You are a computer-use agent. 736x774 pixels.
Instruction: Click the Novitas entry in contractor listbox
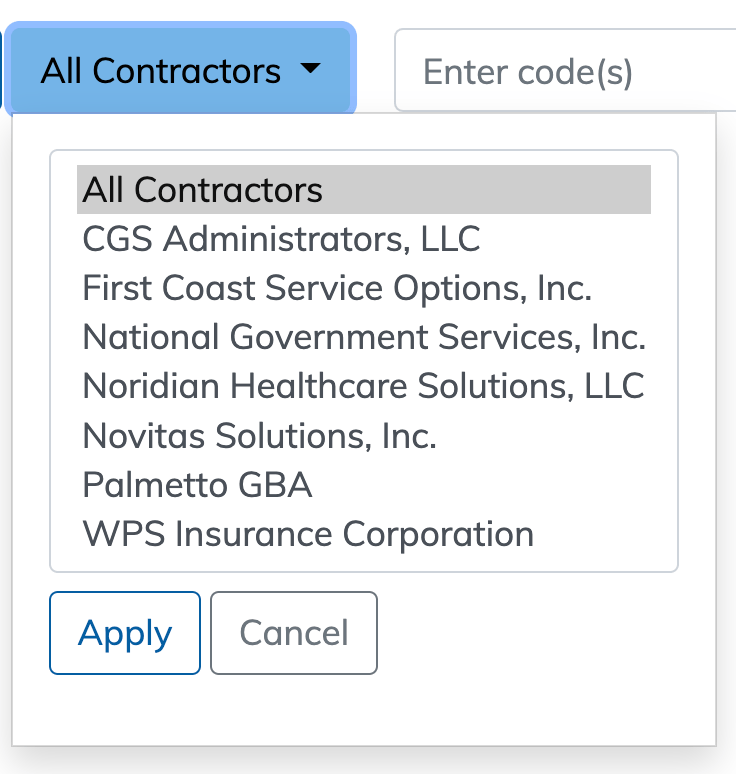click(x=260, y=436)
